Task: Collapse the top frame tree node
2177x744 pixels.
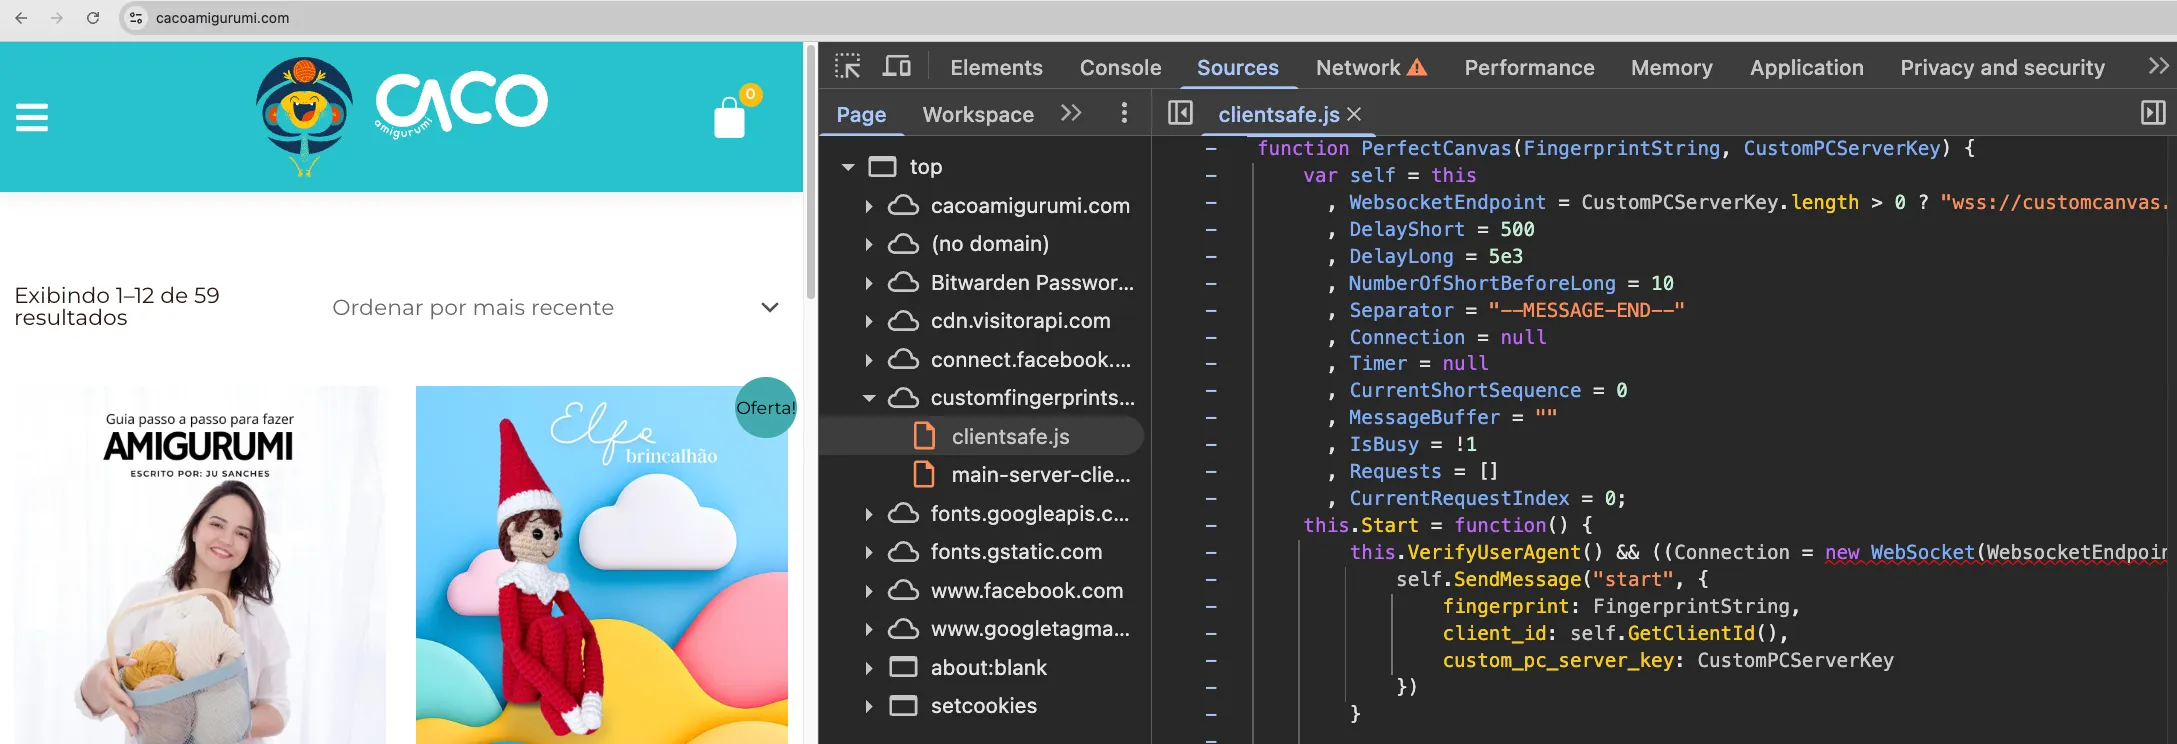Action: pyautogui.click(x=848, y=167)
